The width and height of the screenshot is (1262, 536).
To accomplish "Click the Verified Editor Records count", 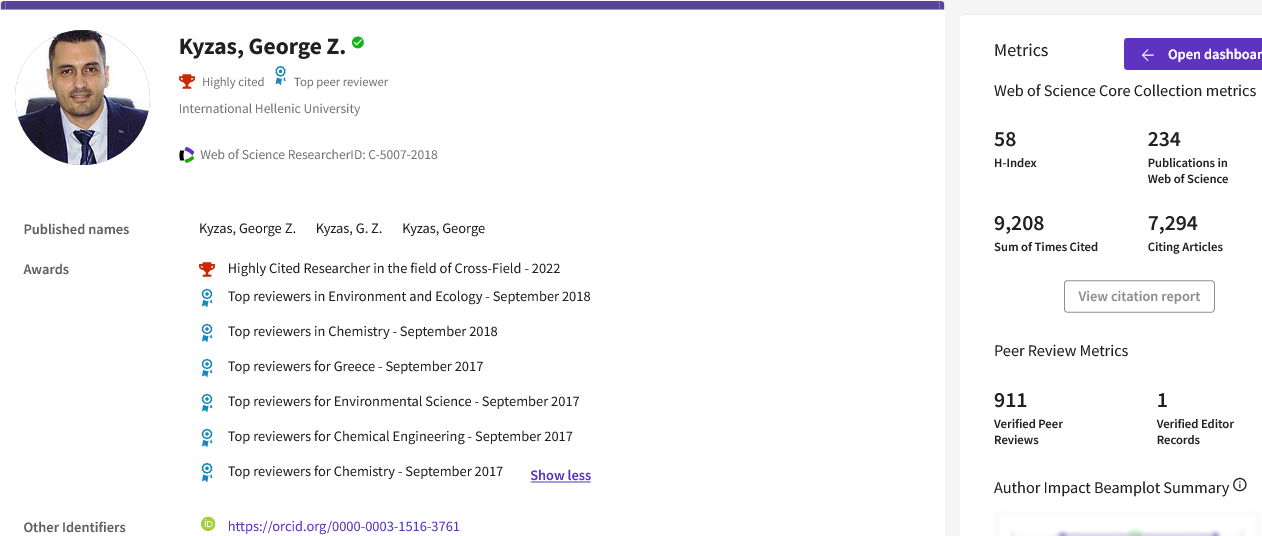I will coord(1162,400).
